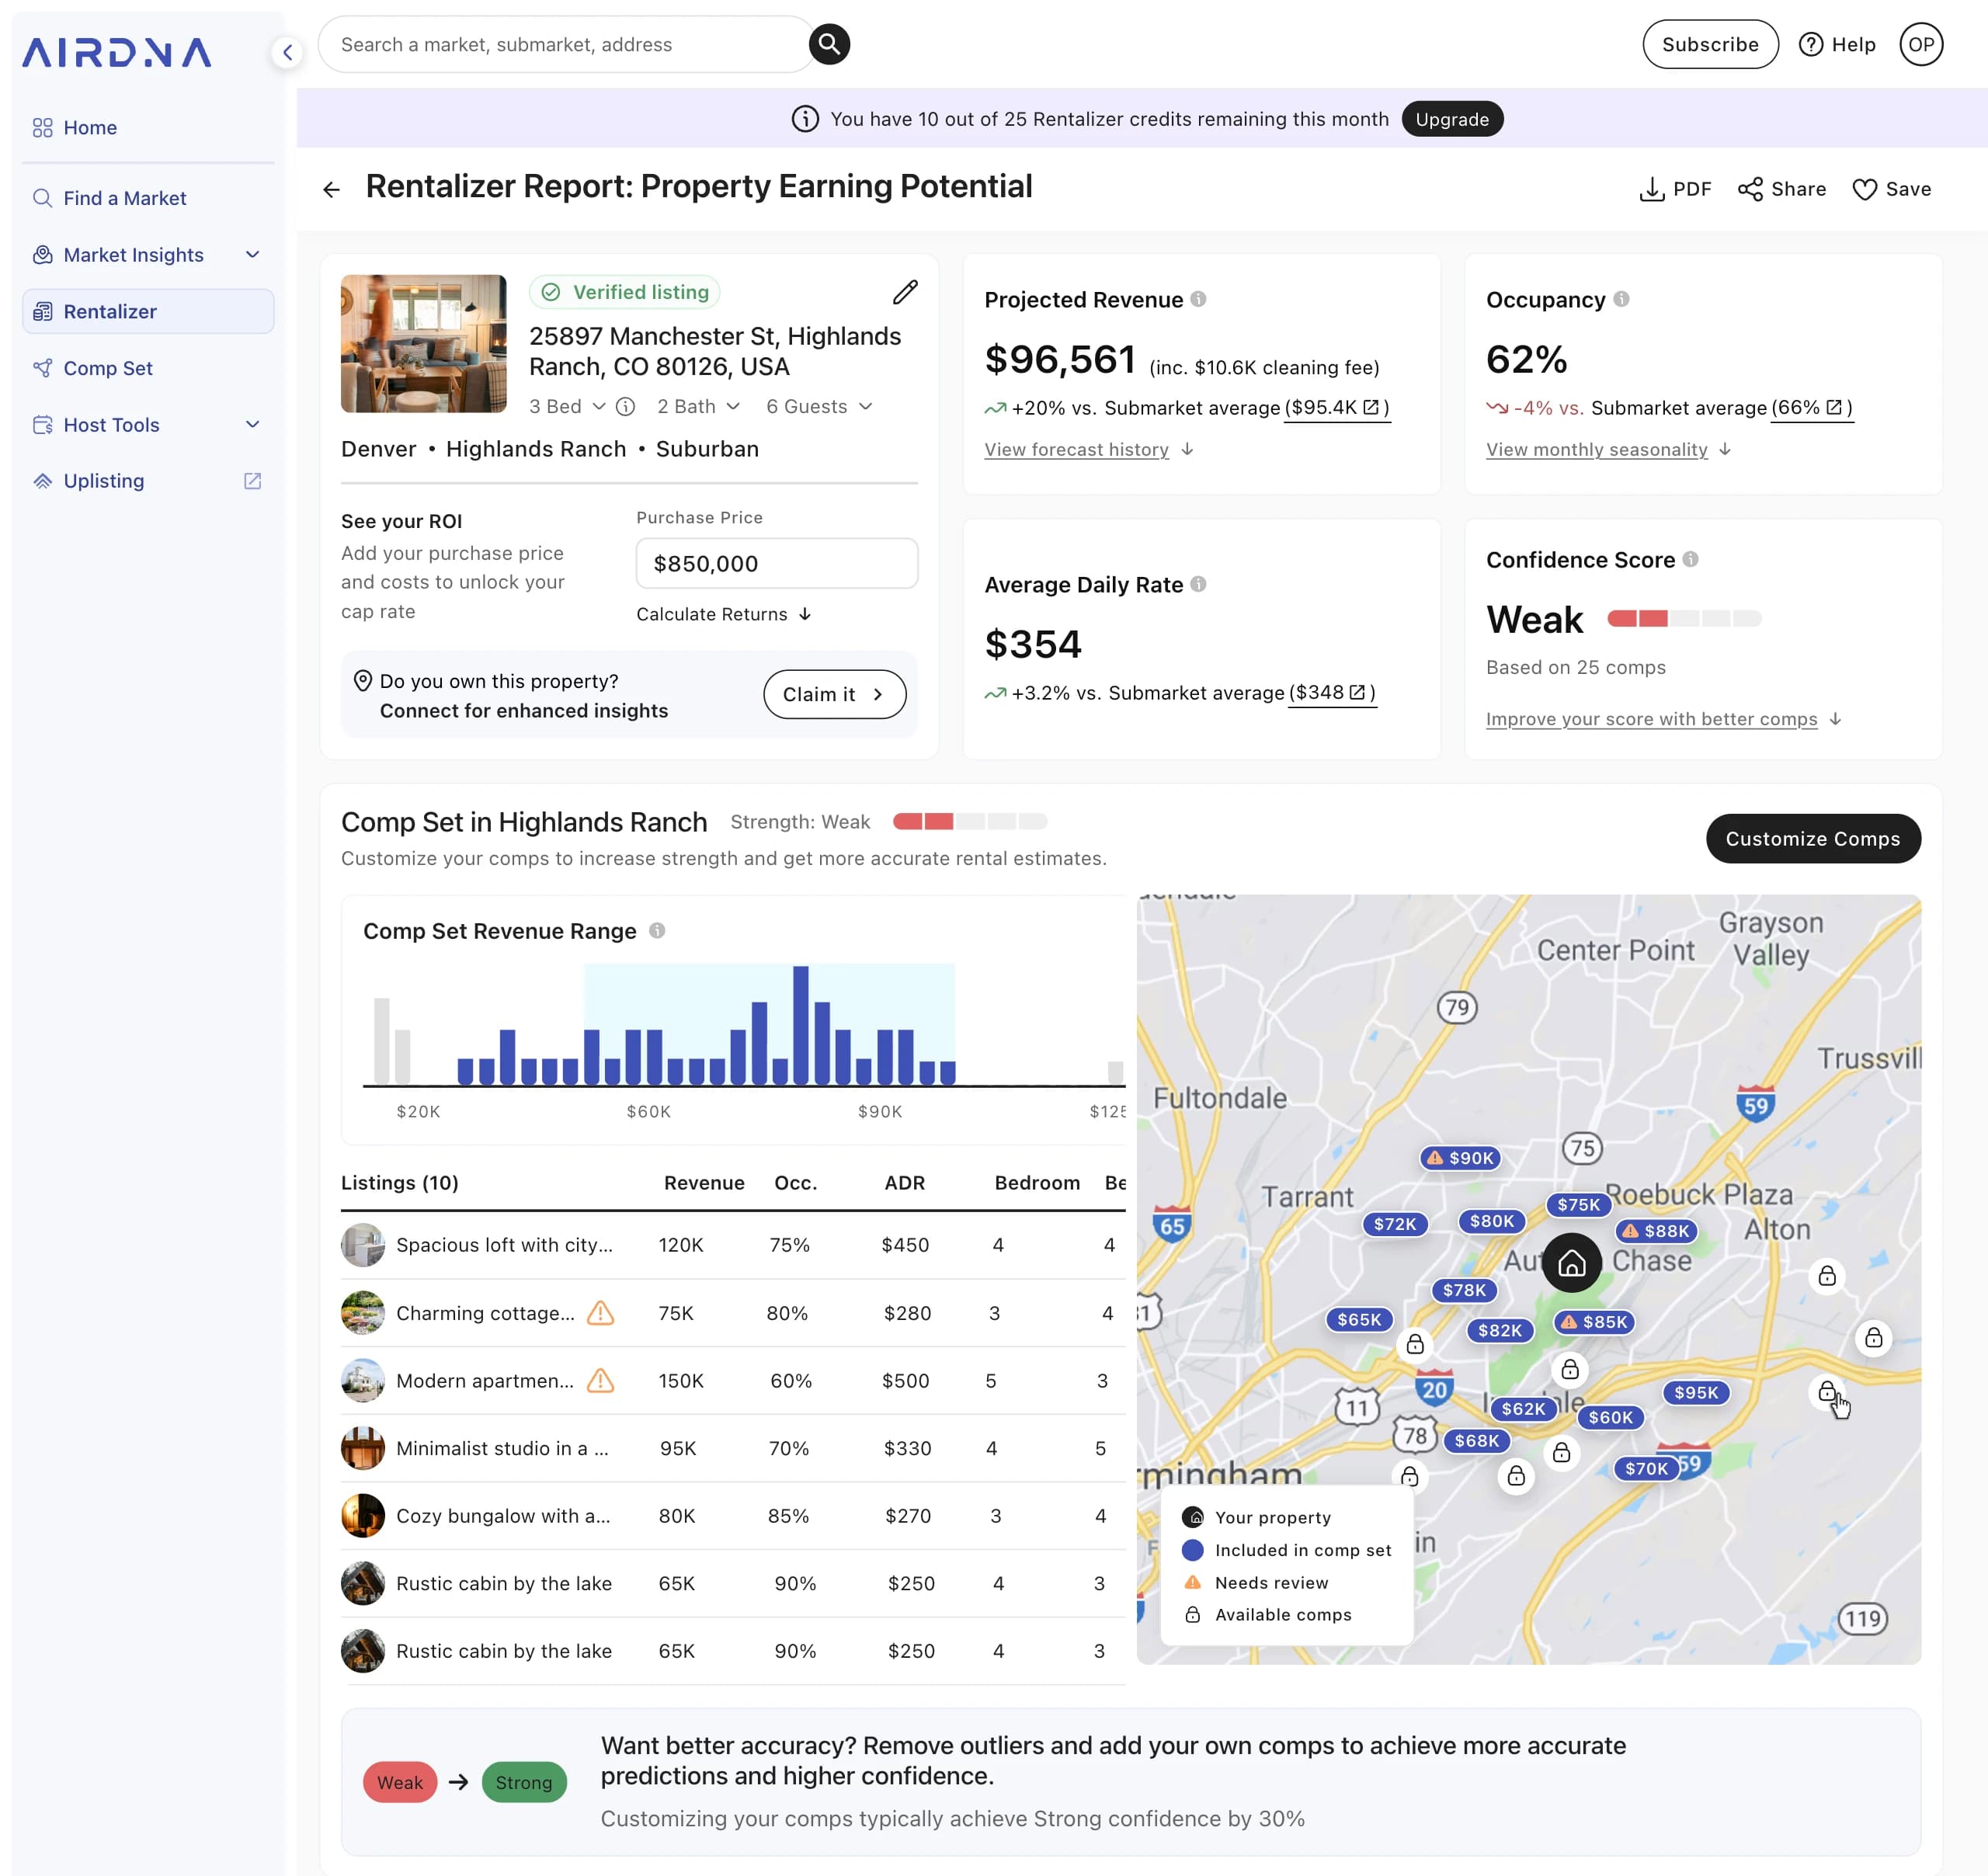Save the report with heart icon
Screen dimensions: 1988x1876
coord(1891,189)
